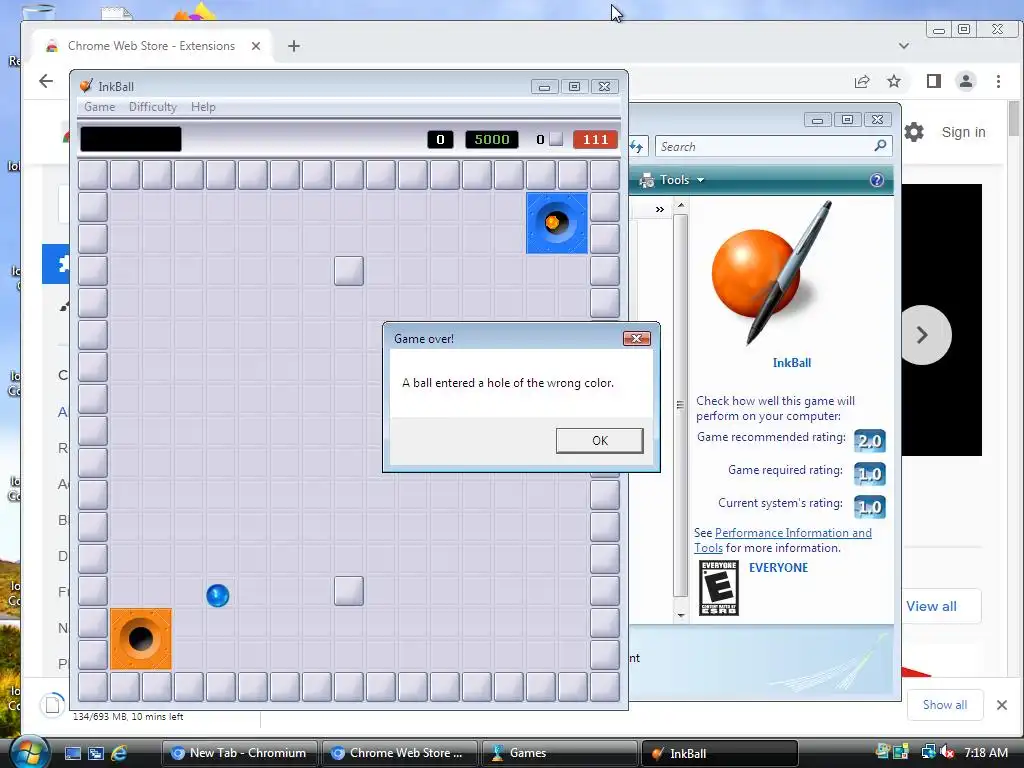
Task: Click the grey block in the lower board
Action: [x=349, y=590]
